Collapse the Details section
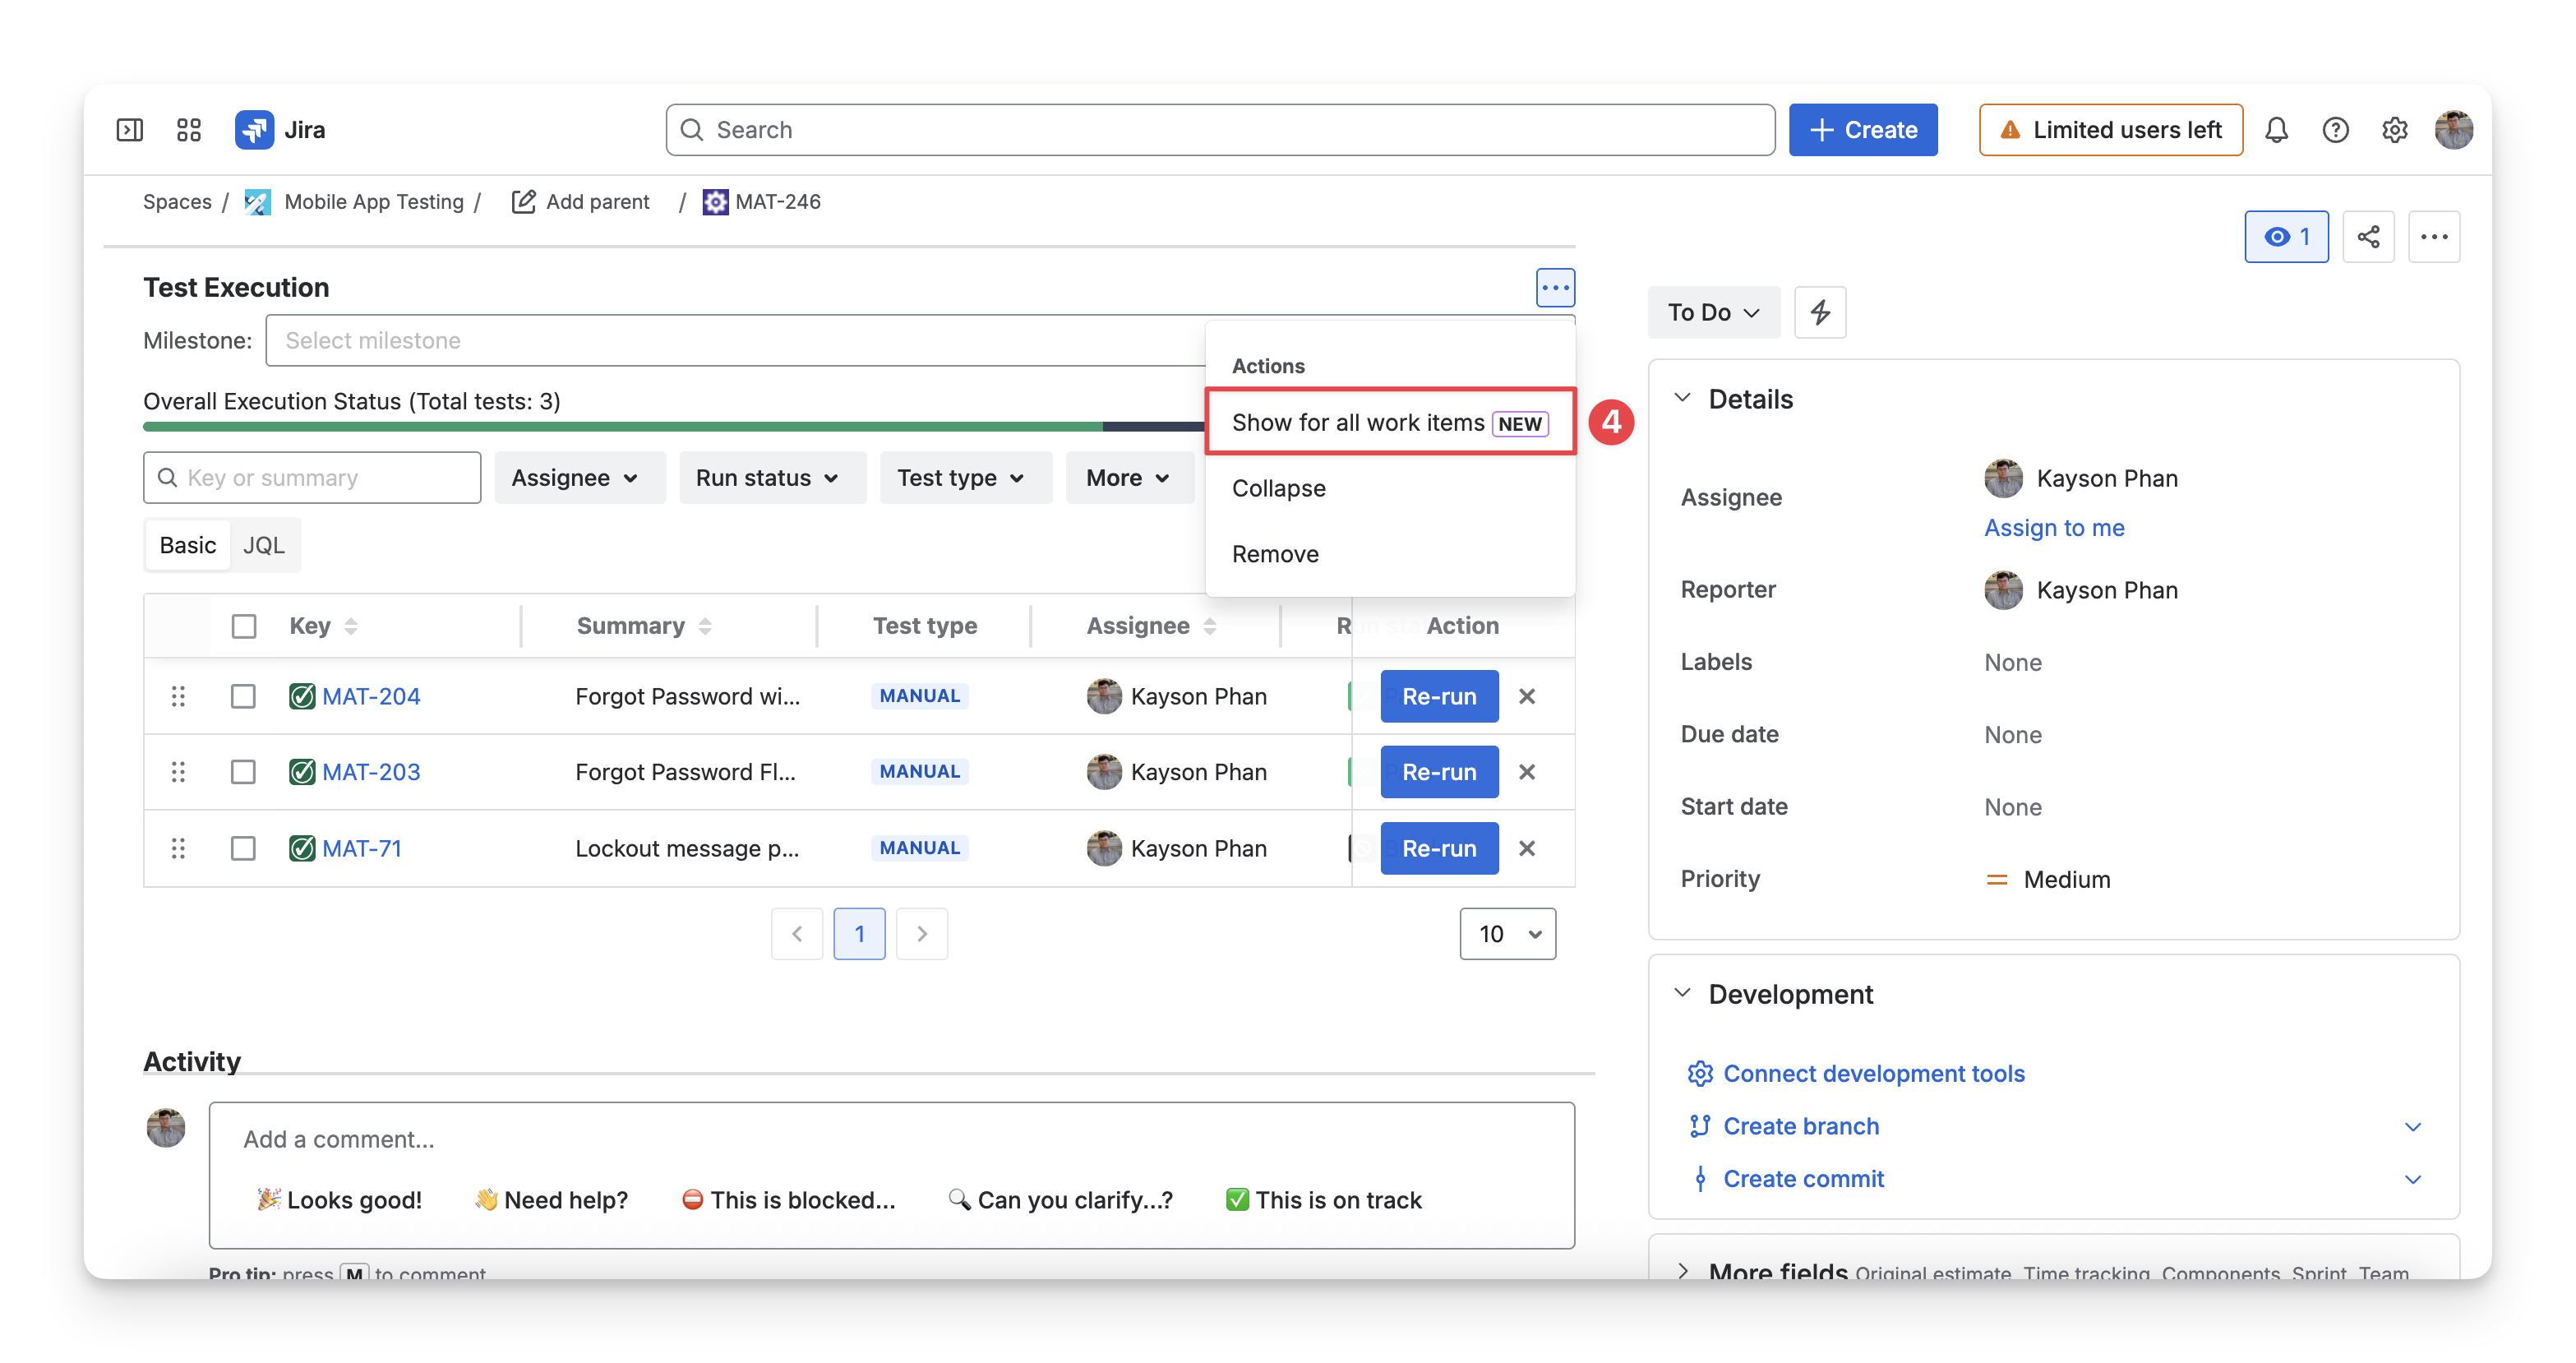Viewport: 2576px width, 1363px height. click(1683, 398)
